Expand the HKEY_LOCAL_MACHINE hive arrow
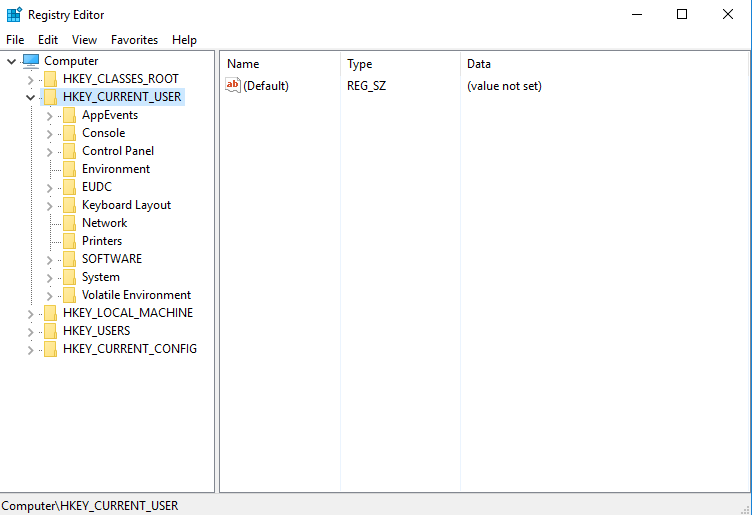This screenshot has width=752, height=515. pyautogui.click(x=30, y=314)
